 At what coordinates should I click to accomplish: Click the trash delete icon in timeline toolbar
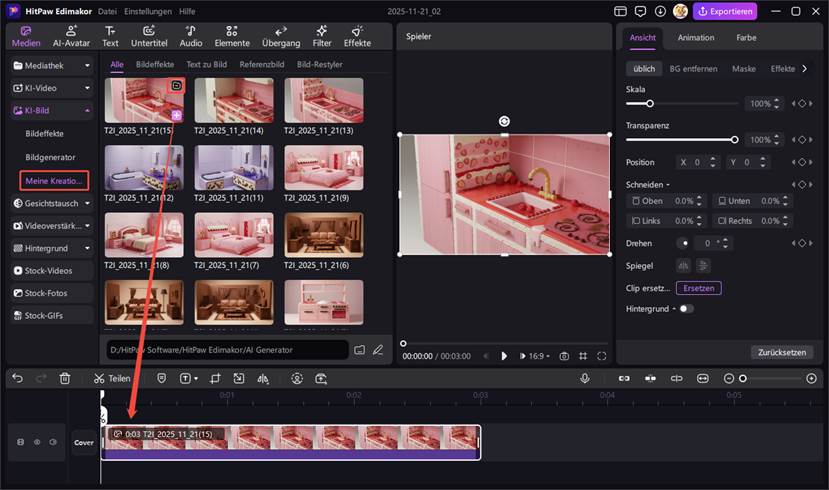pyautogui.click(x=65, y=379)
